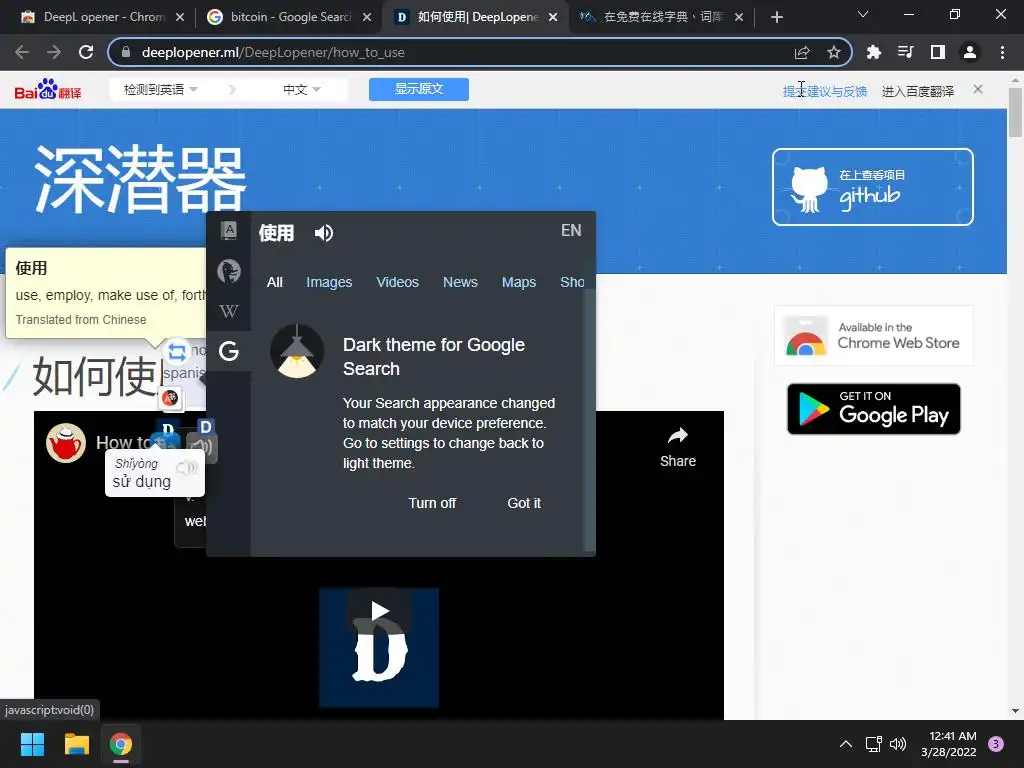Screen dimensions: 1024x768
Task: Open the network tray icon
Action: [x=873, y=744]
